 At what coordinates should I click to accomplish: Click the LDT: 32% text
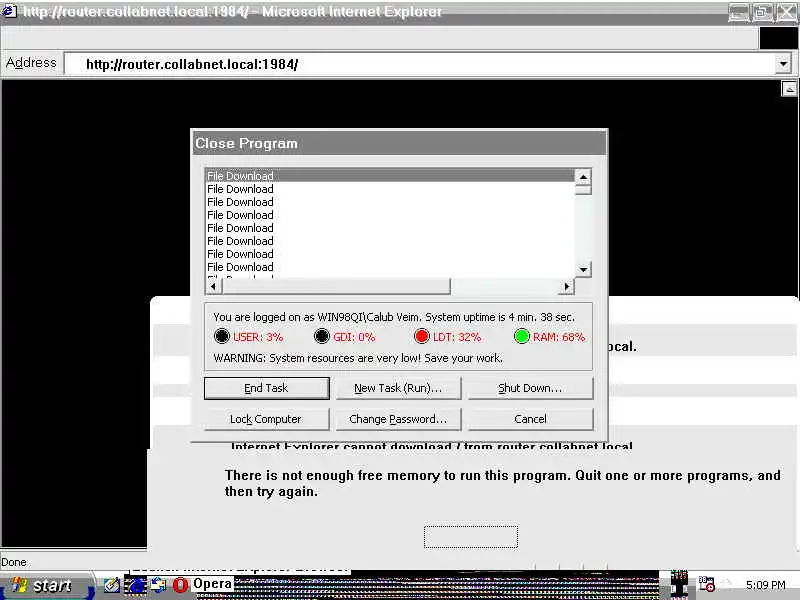coord(457,337)
